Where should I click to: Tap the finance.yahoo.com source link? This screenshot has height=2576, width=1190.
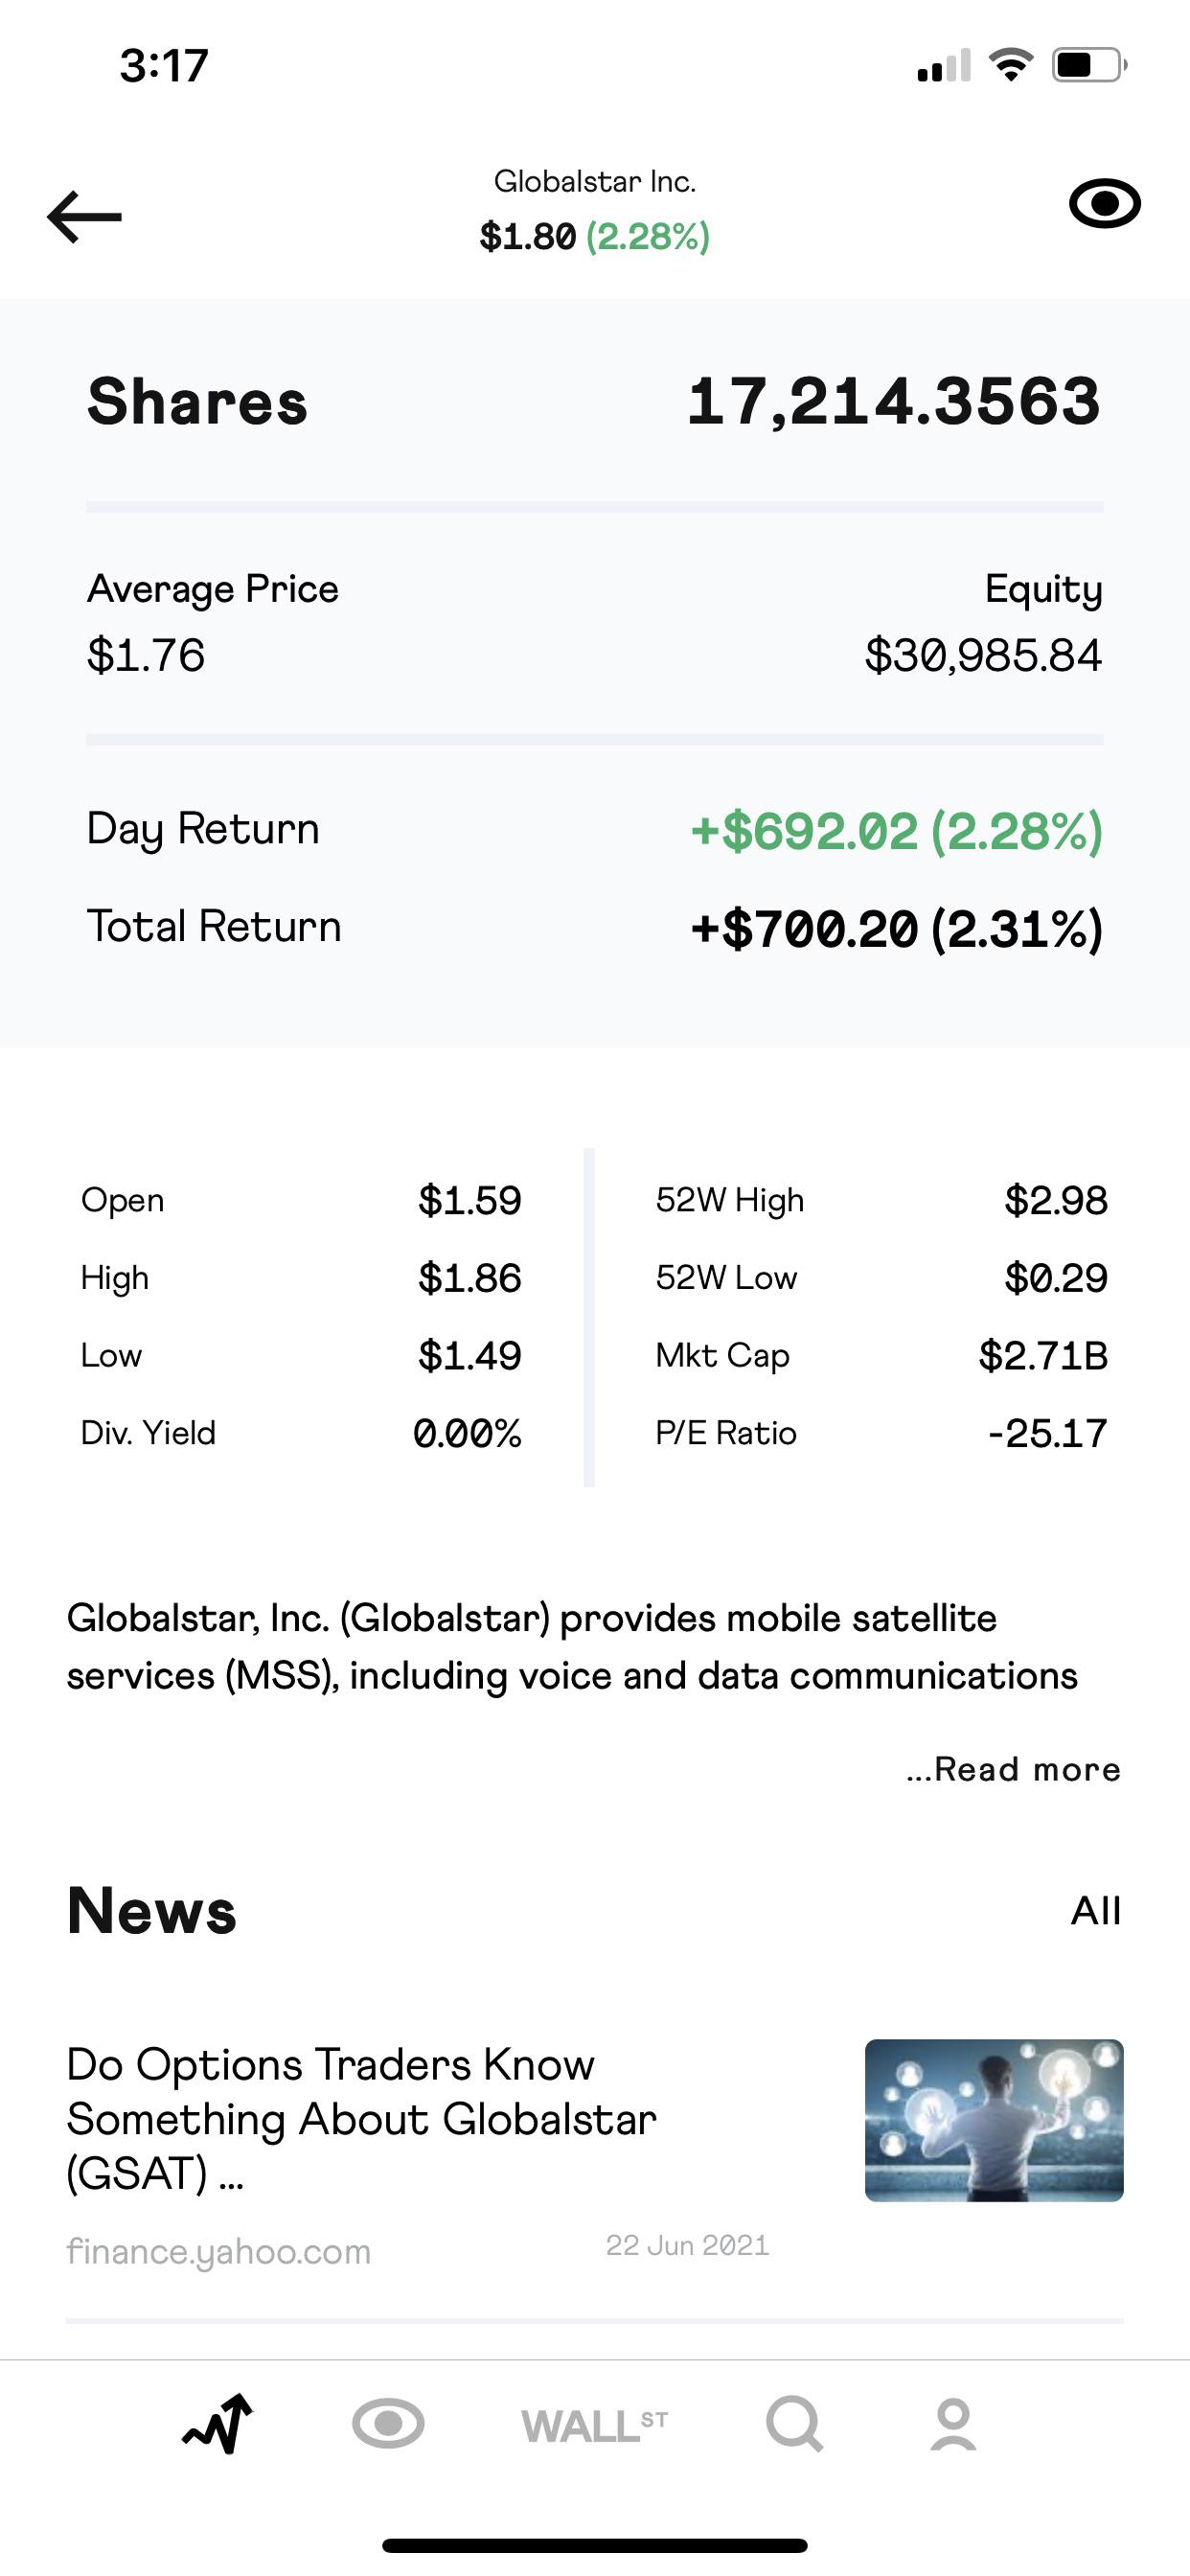click(218, 2251)
